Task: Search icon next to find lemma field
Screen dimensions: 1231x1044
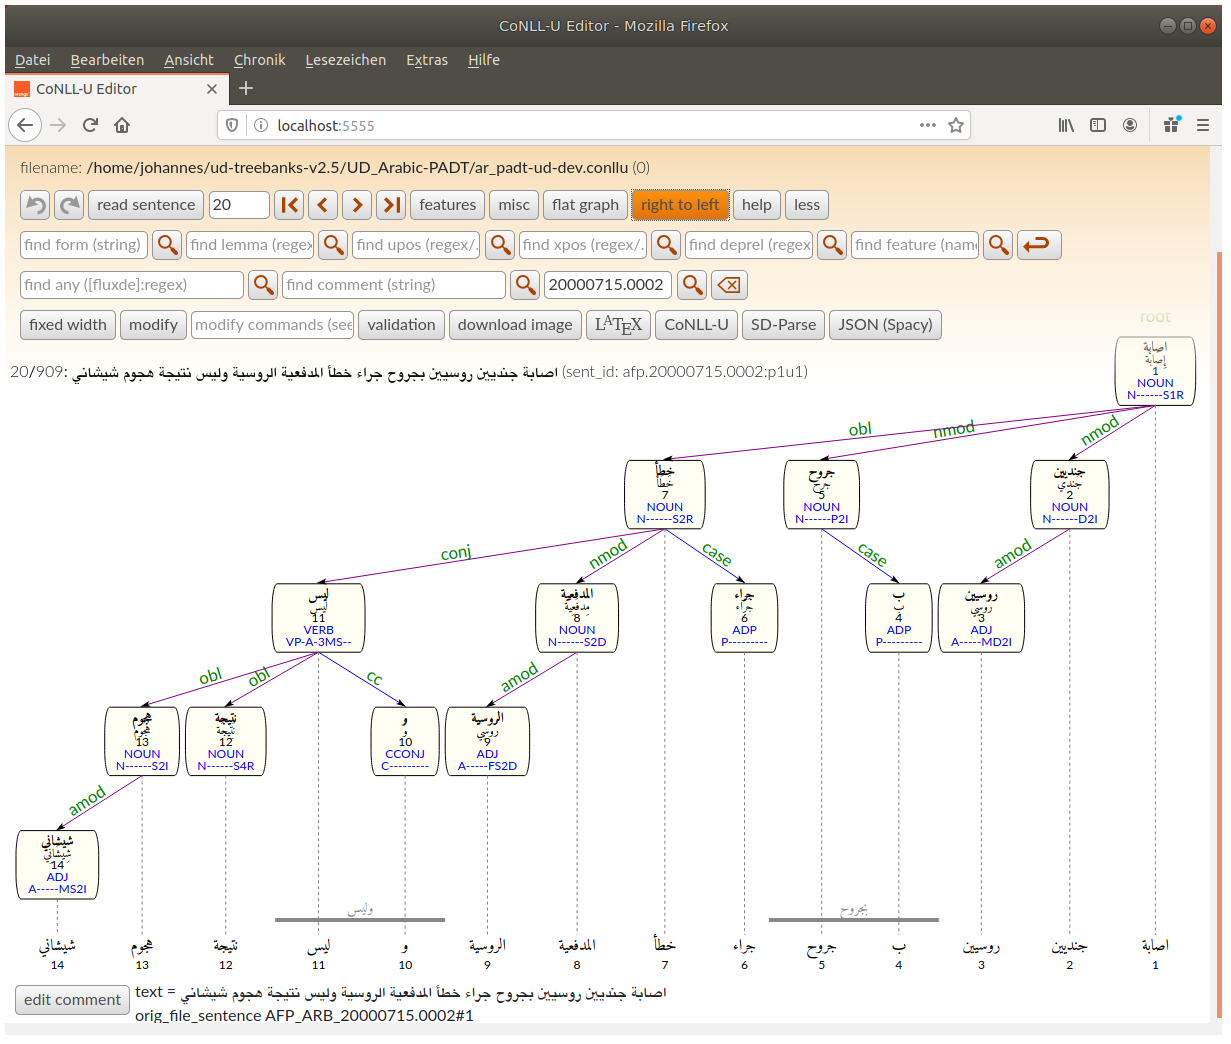Action: click(334, 245)
